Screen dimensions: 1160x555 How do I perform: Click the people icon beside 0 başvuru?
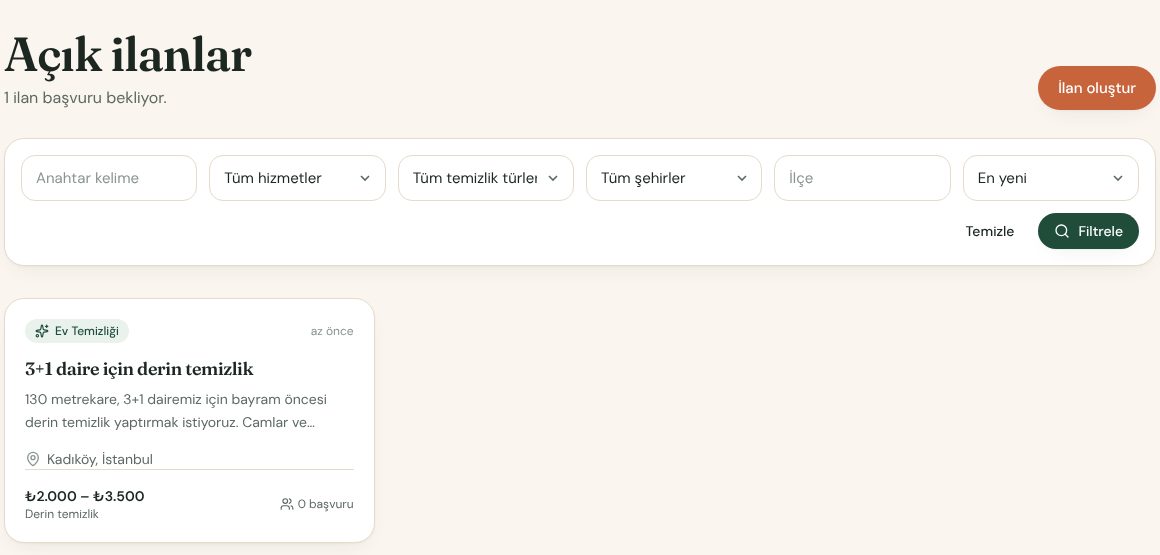pyautogui.click(x=287, y=504)
